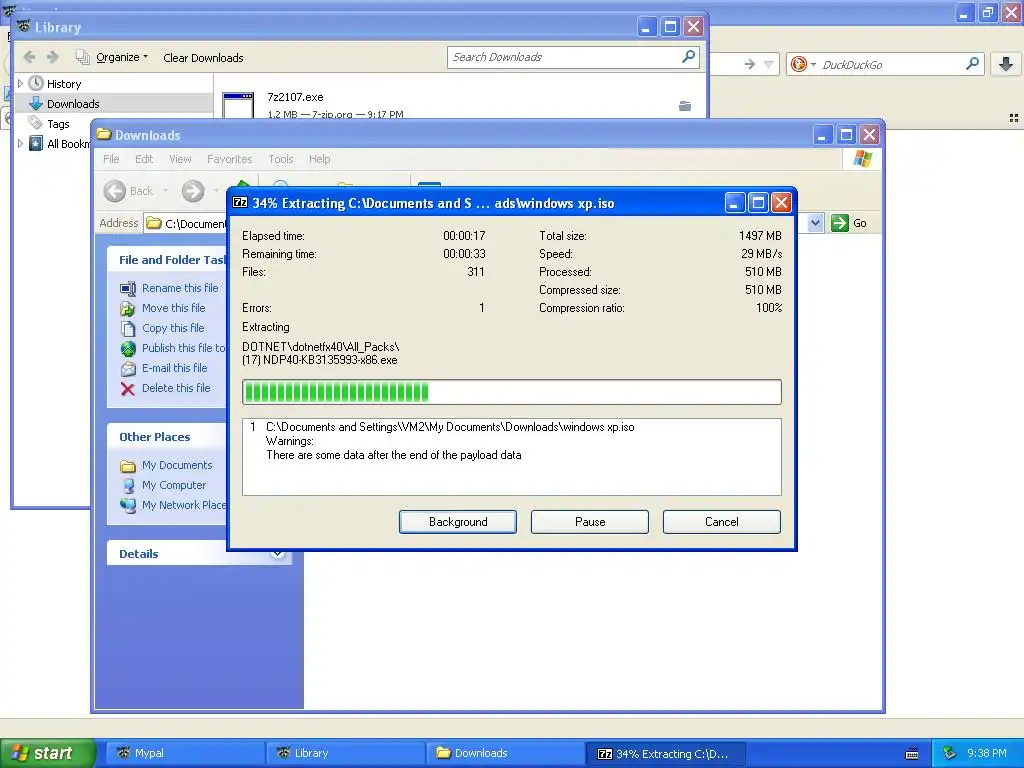Open My Computer under Other Places

click(174, 485)
